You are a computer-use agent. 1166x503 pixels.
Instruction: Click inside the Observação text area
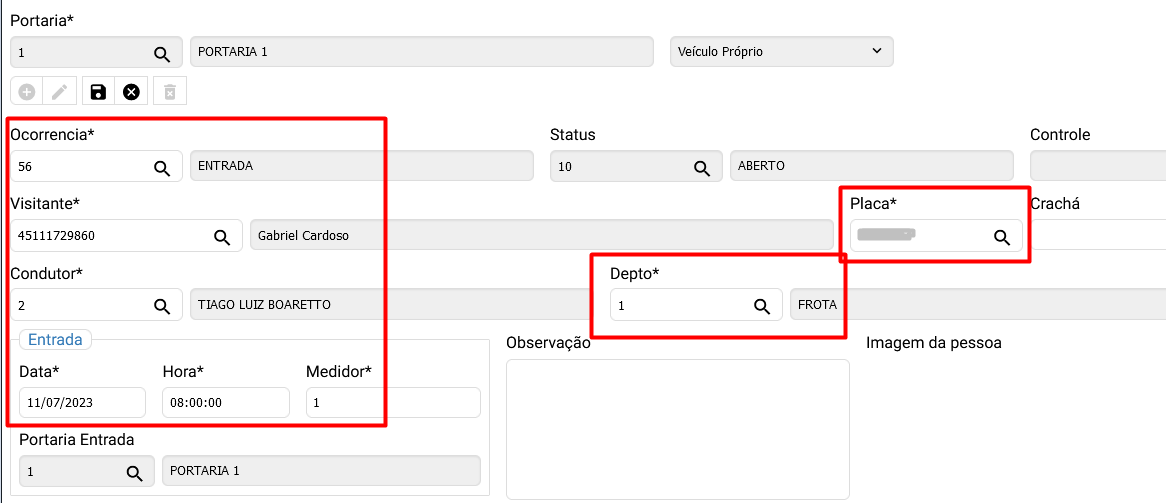point(677,428)
